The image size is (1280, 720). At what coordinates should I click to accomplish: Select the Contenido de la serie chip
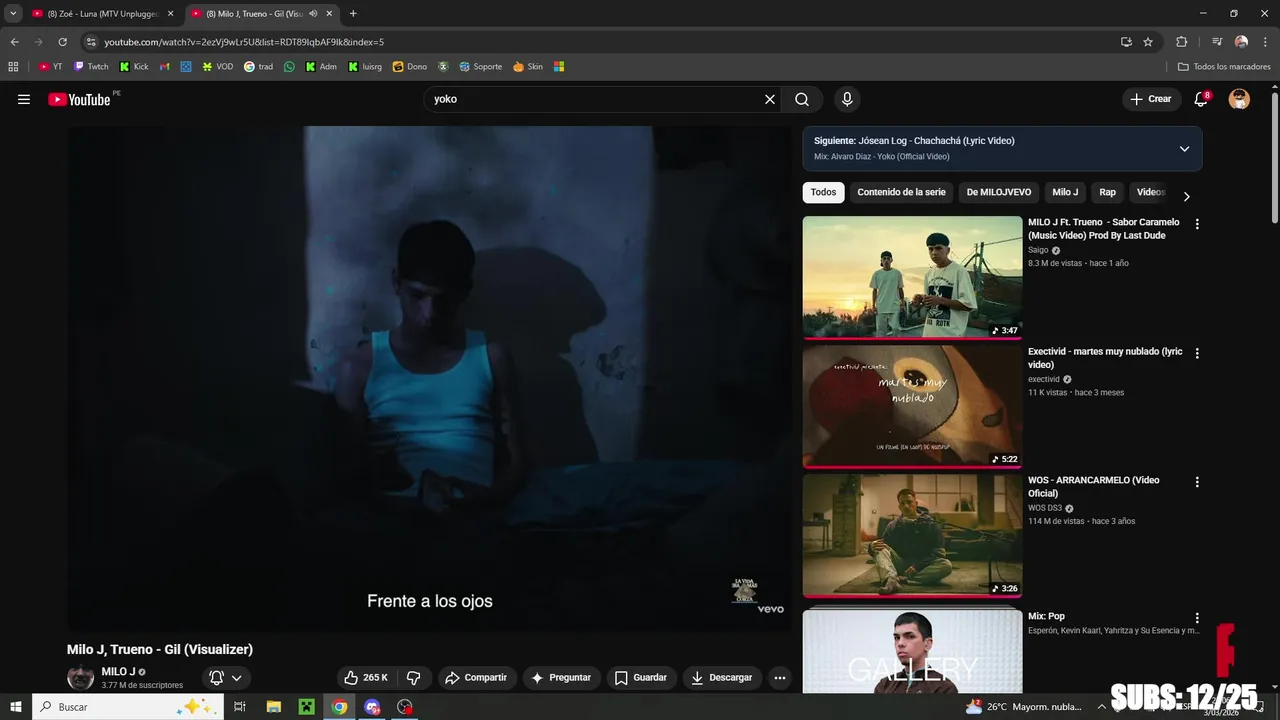901,192
